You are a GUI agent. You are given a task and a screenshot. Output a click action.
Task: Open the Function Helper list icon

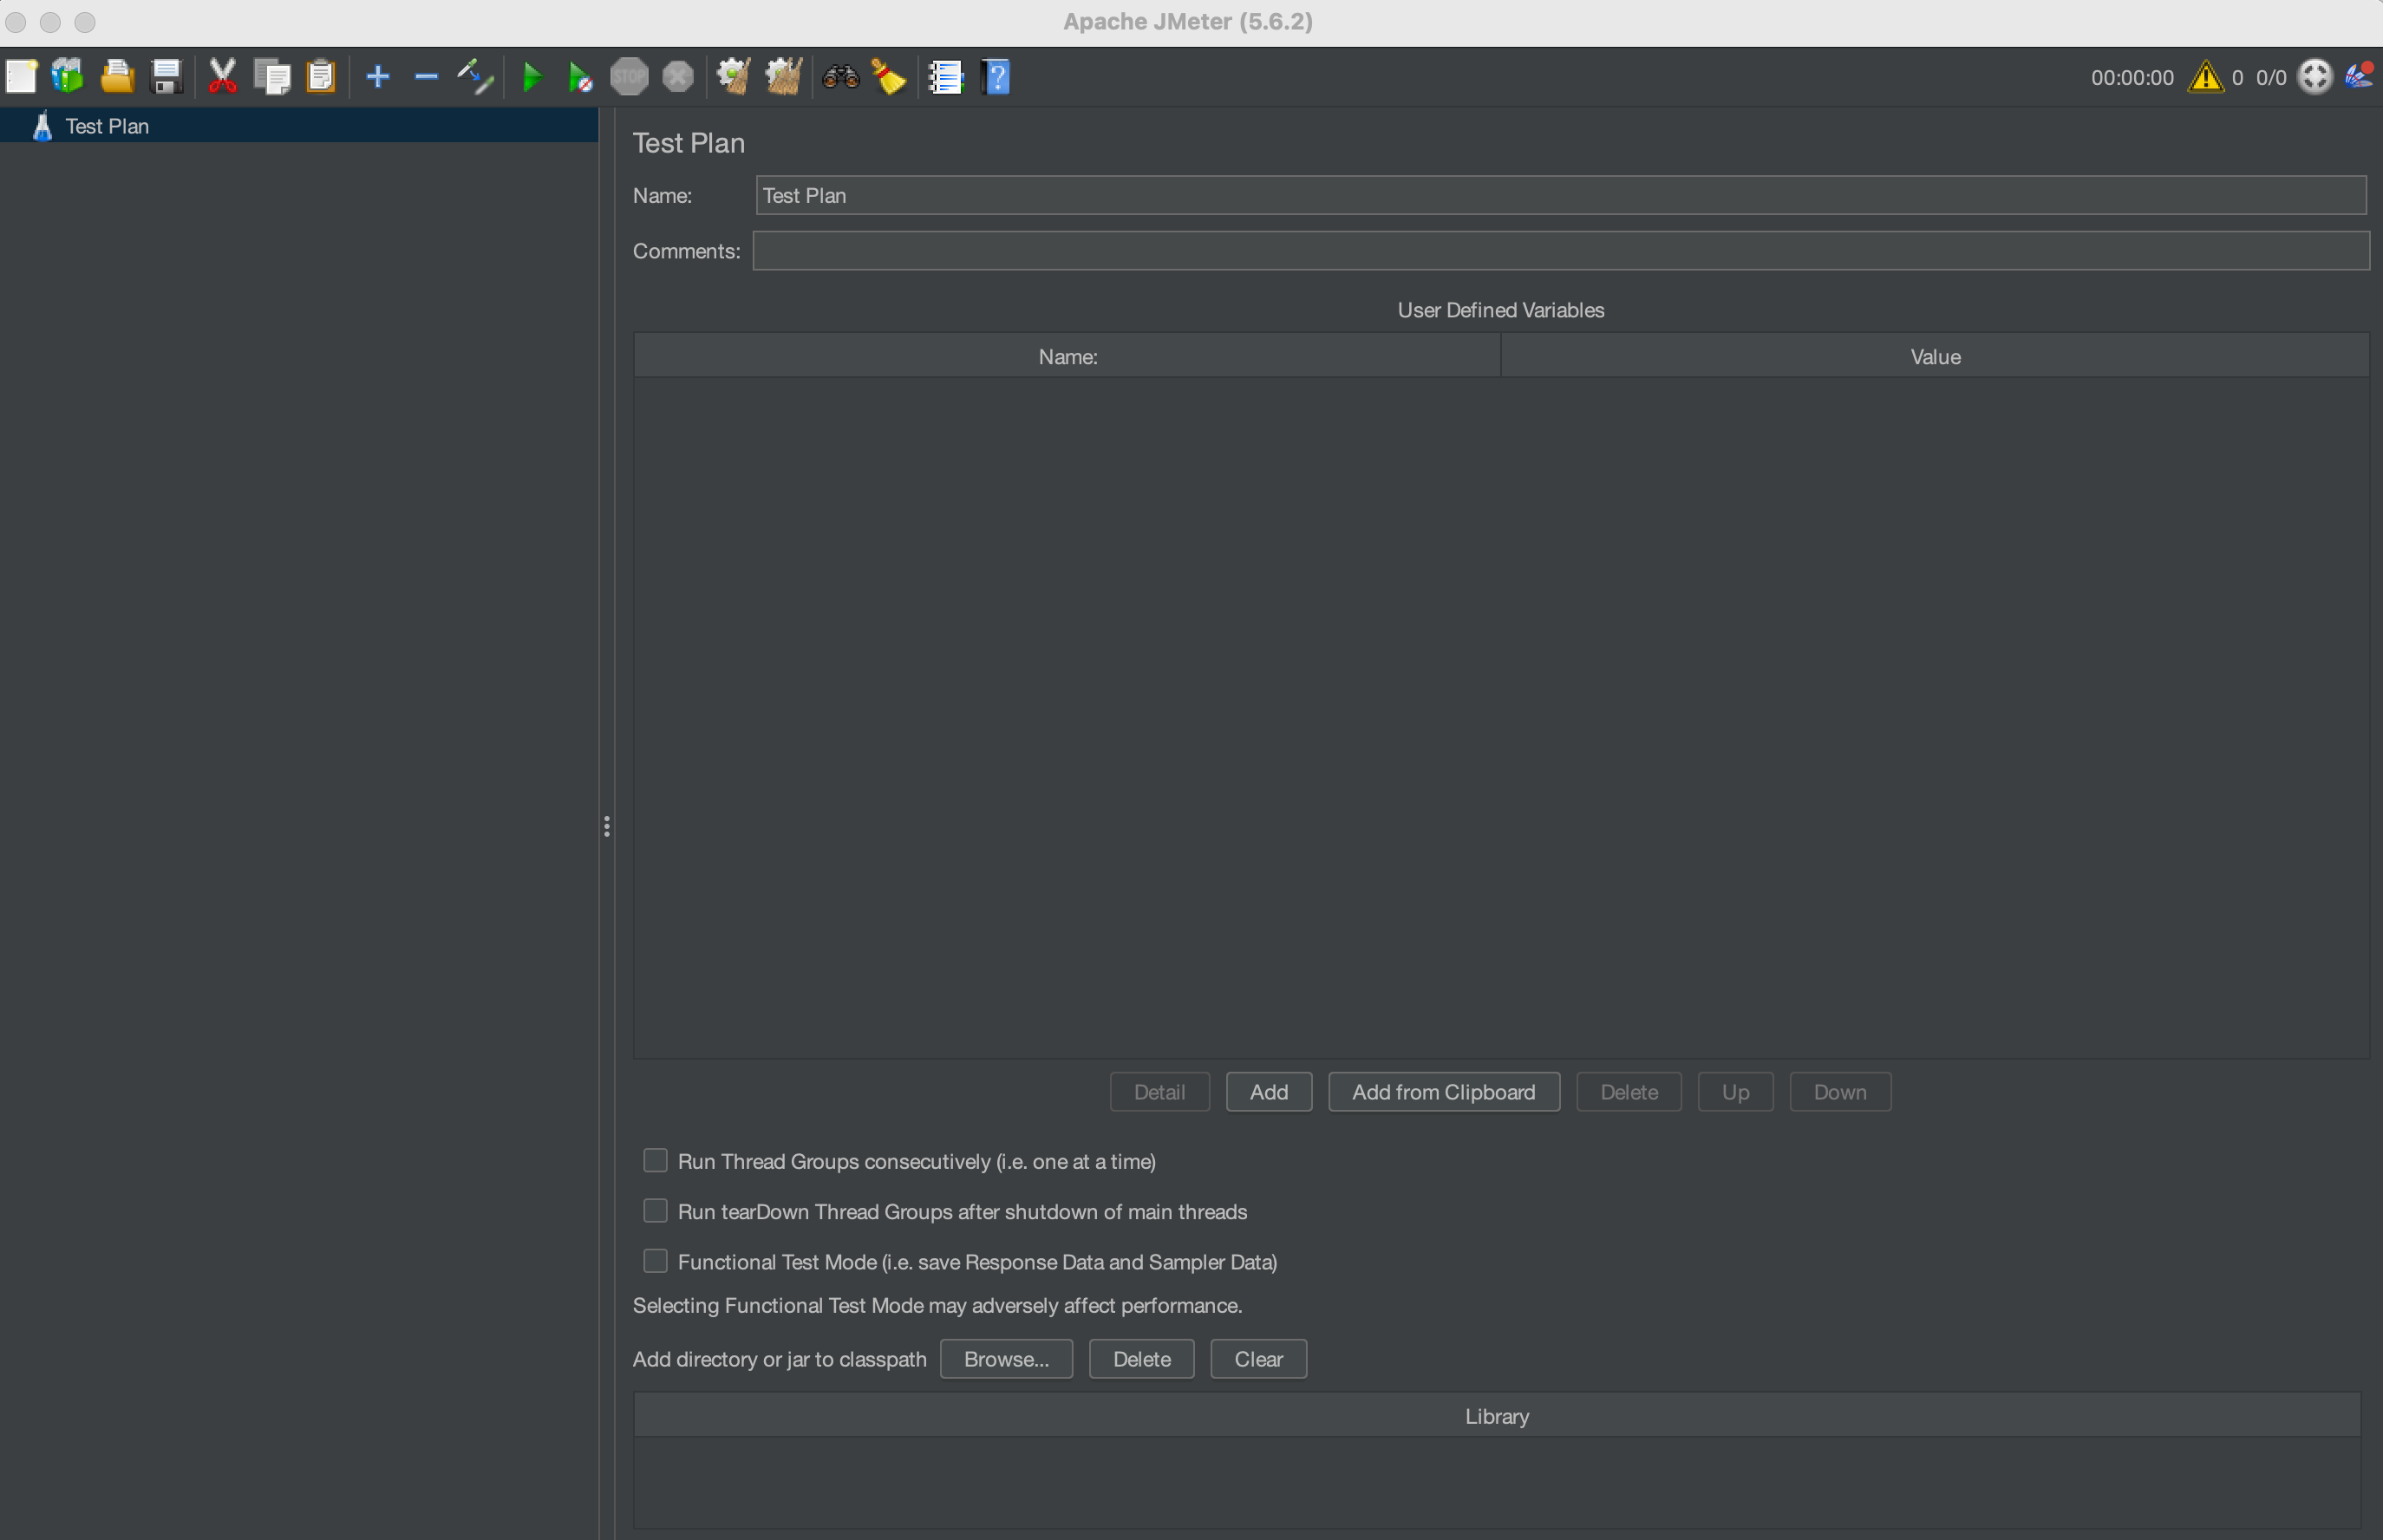tap(944, 76)
